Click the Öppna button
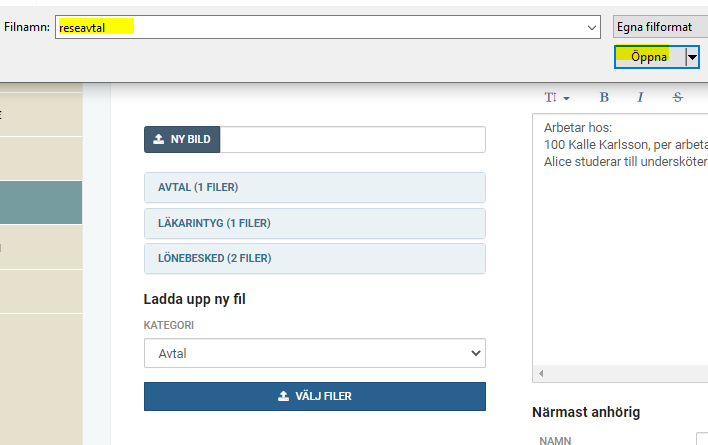 [649, 57]
